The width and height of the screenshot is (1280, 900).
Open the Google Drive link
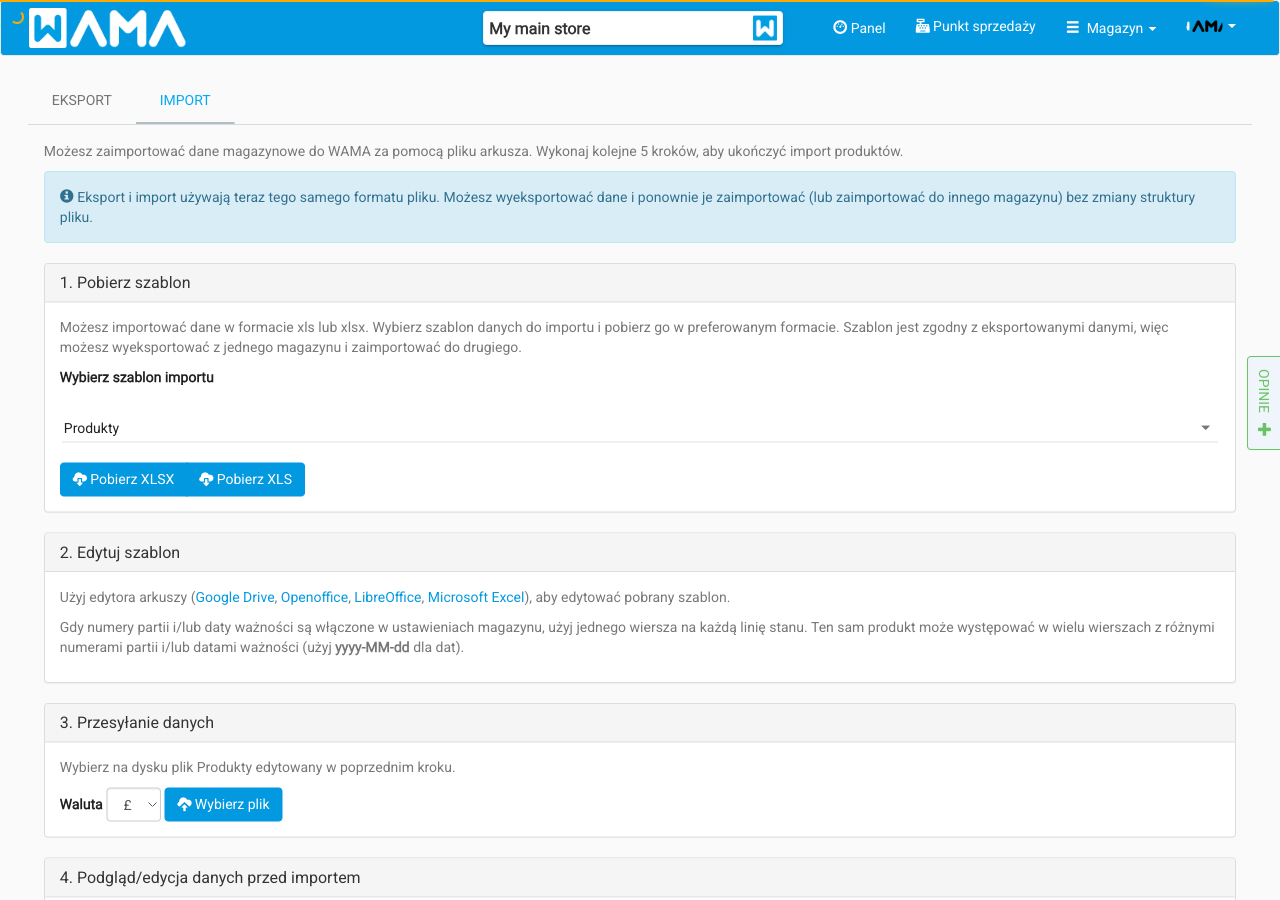235,597
